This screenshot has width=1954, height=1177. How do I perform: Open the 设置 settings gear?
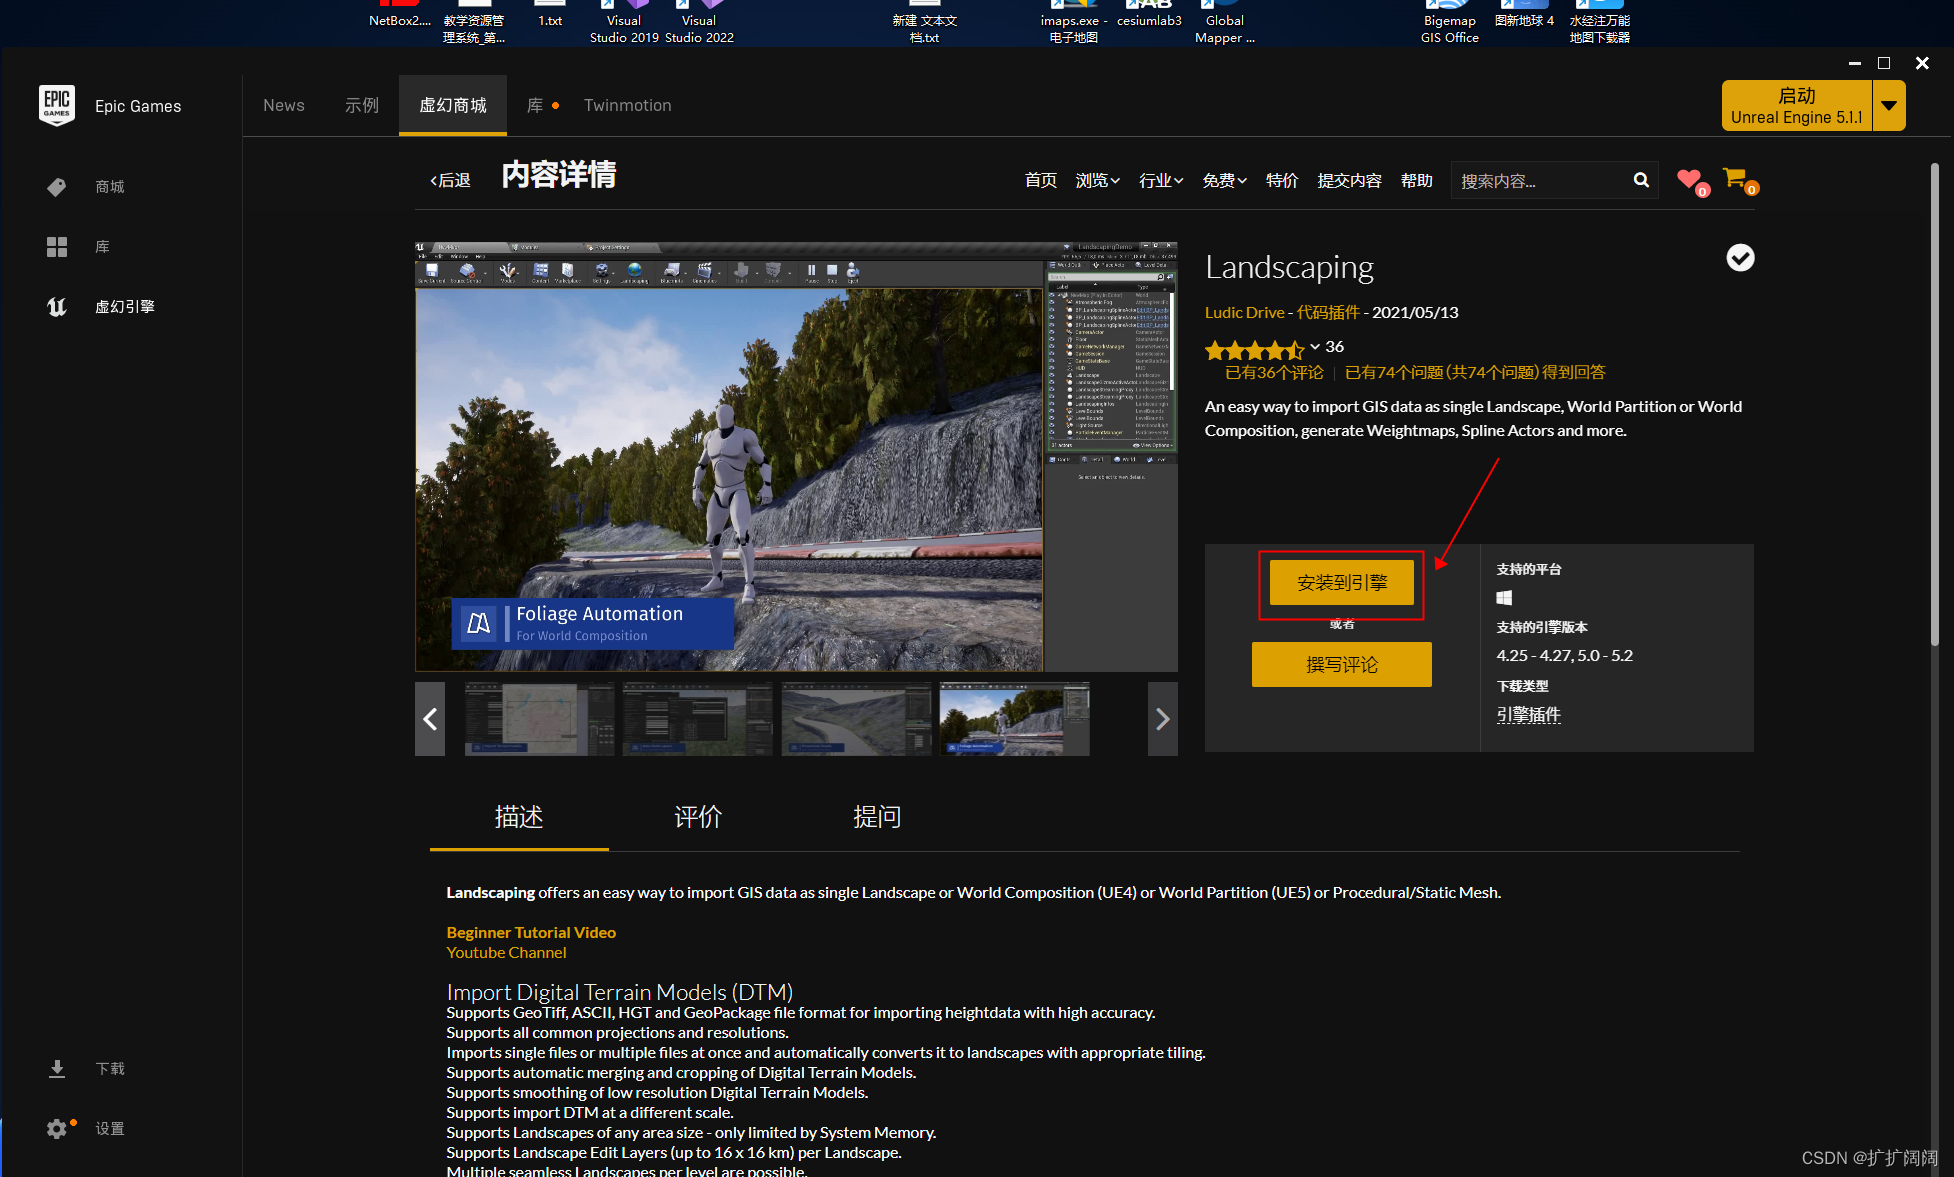click(x=58, y=1128)
